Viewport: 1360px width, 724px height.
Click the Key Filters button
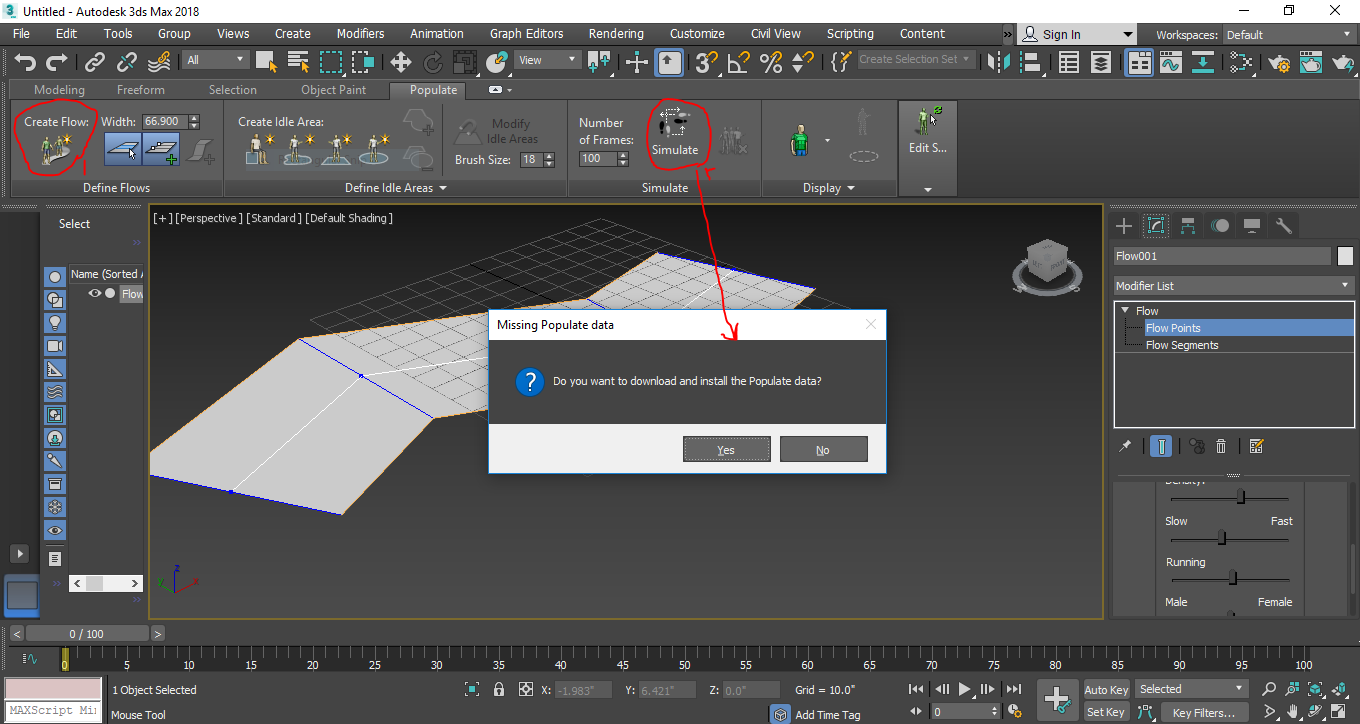1204,713
